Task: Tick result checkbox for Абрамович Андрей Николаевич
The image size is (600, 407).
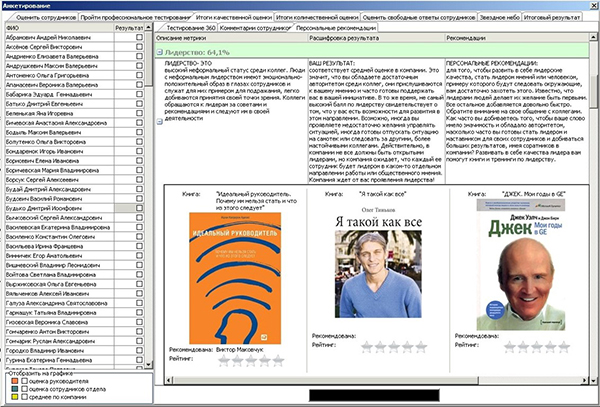Action: [x=139, y=37]
